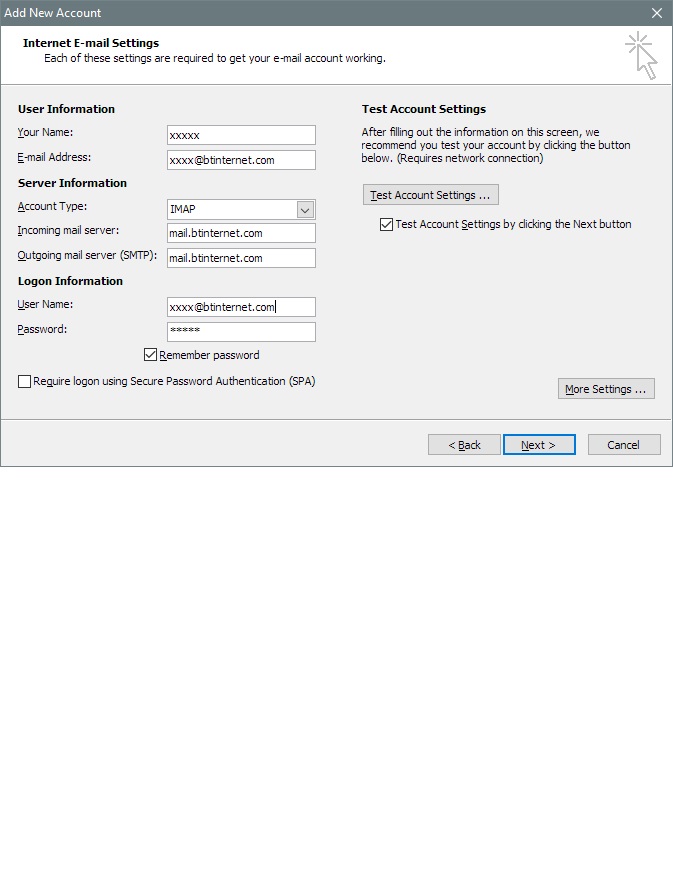Proceed by clicking the Next button
This screenshot has width=673, height=877.
[539, 445]
